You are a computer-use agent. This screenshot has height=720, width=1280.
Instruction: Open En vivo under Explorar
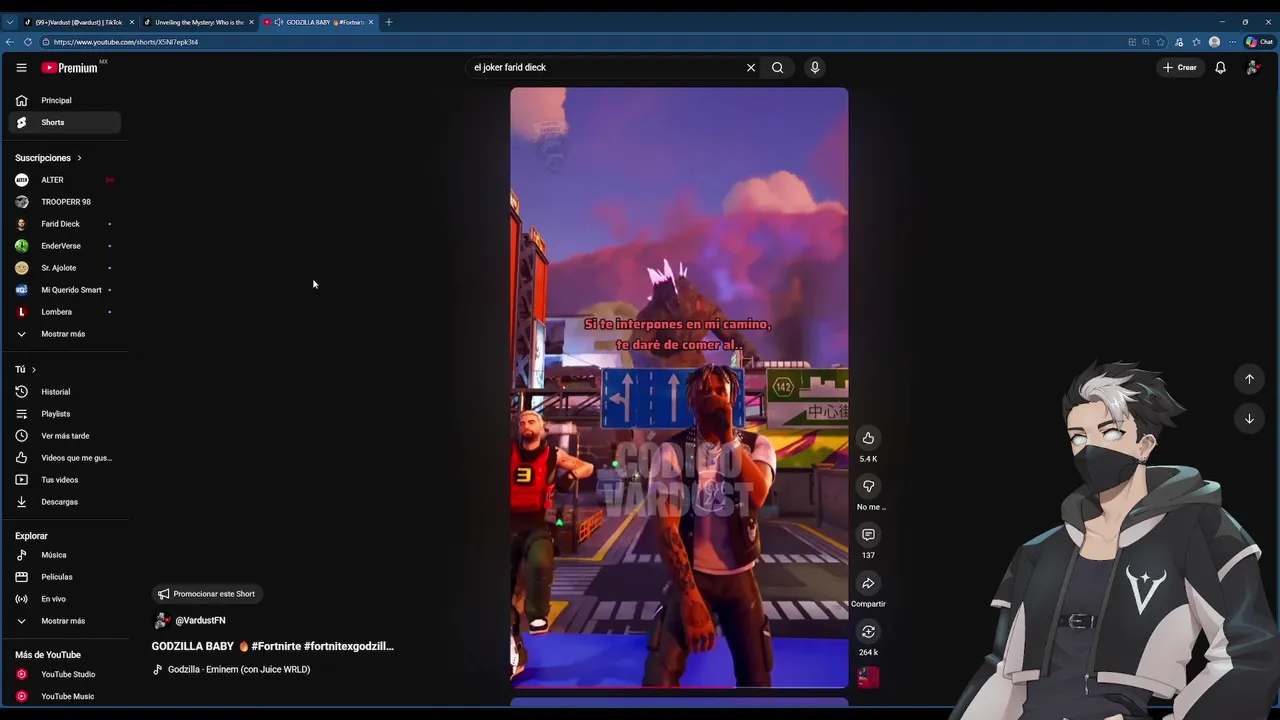(x=65, y=599)
